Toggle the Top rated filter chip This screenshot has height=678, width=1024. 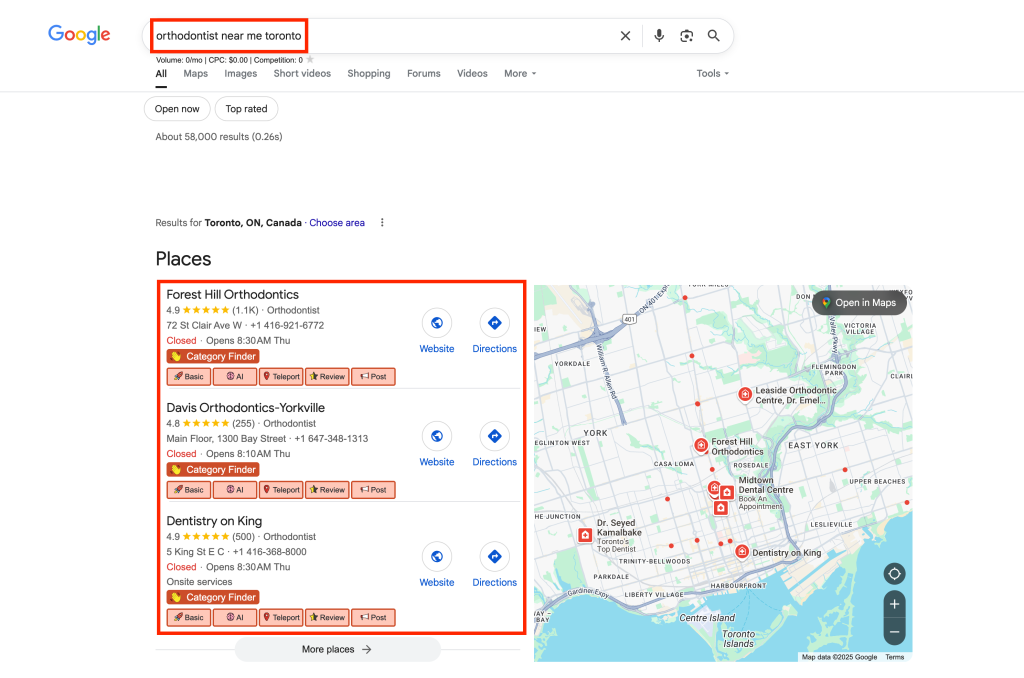tap(246, 109)
